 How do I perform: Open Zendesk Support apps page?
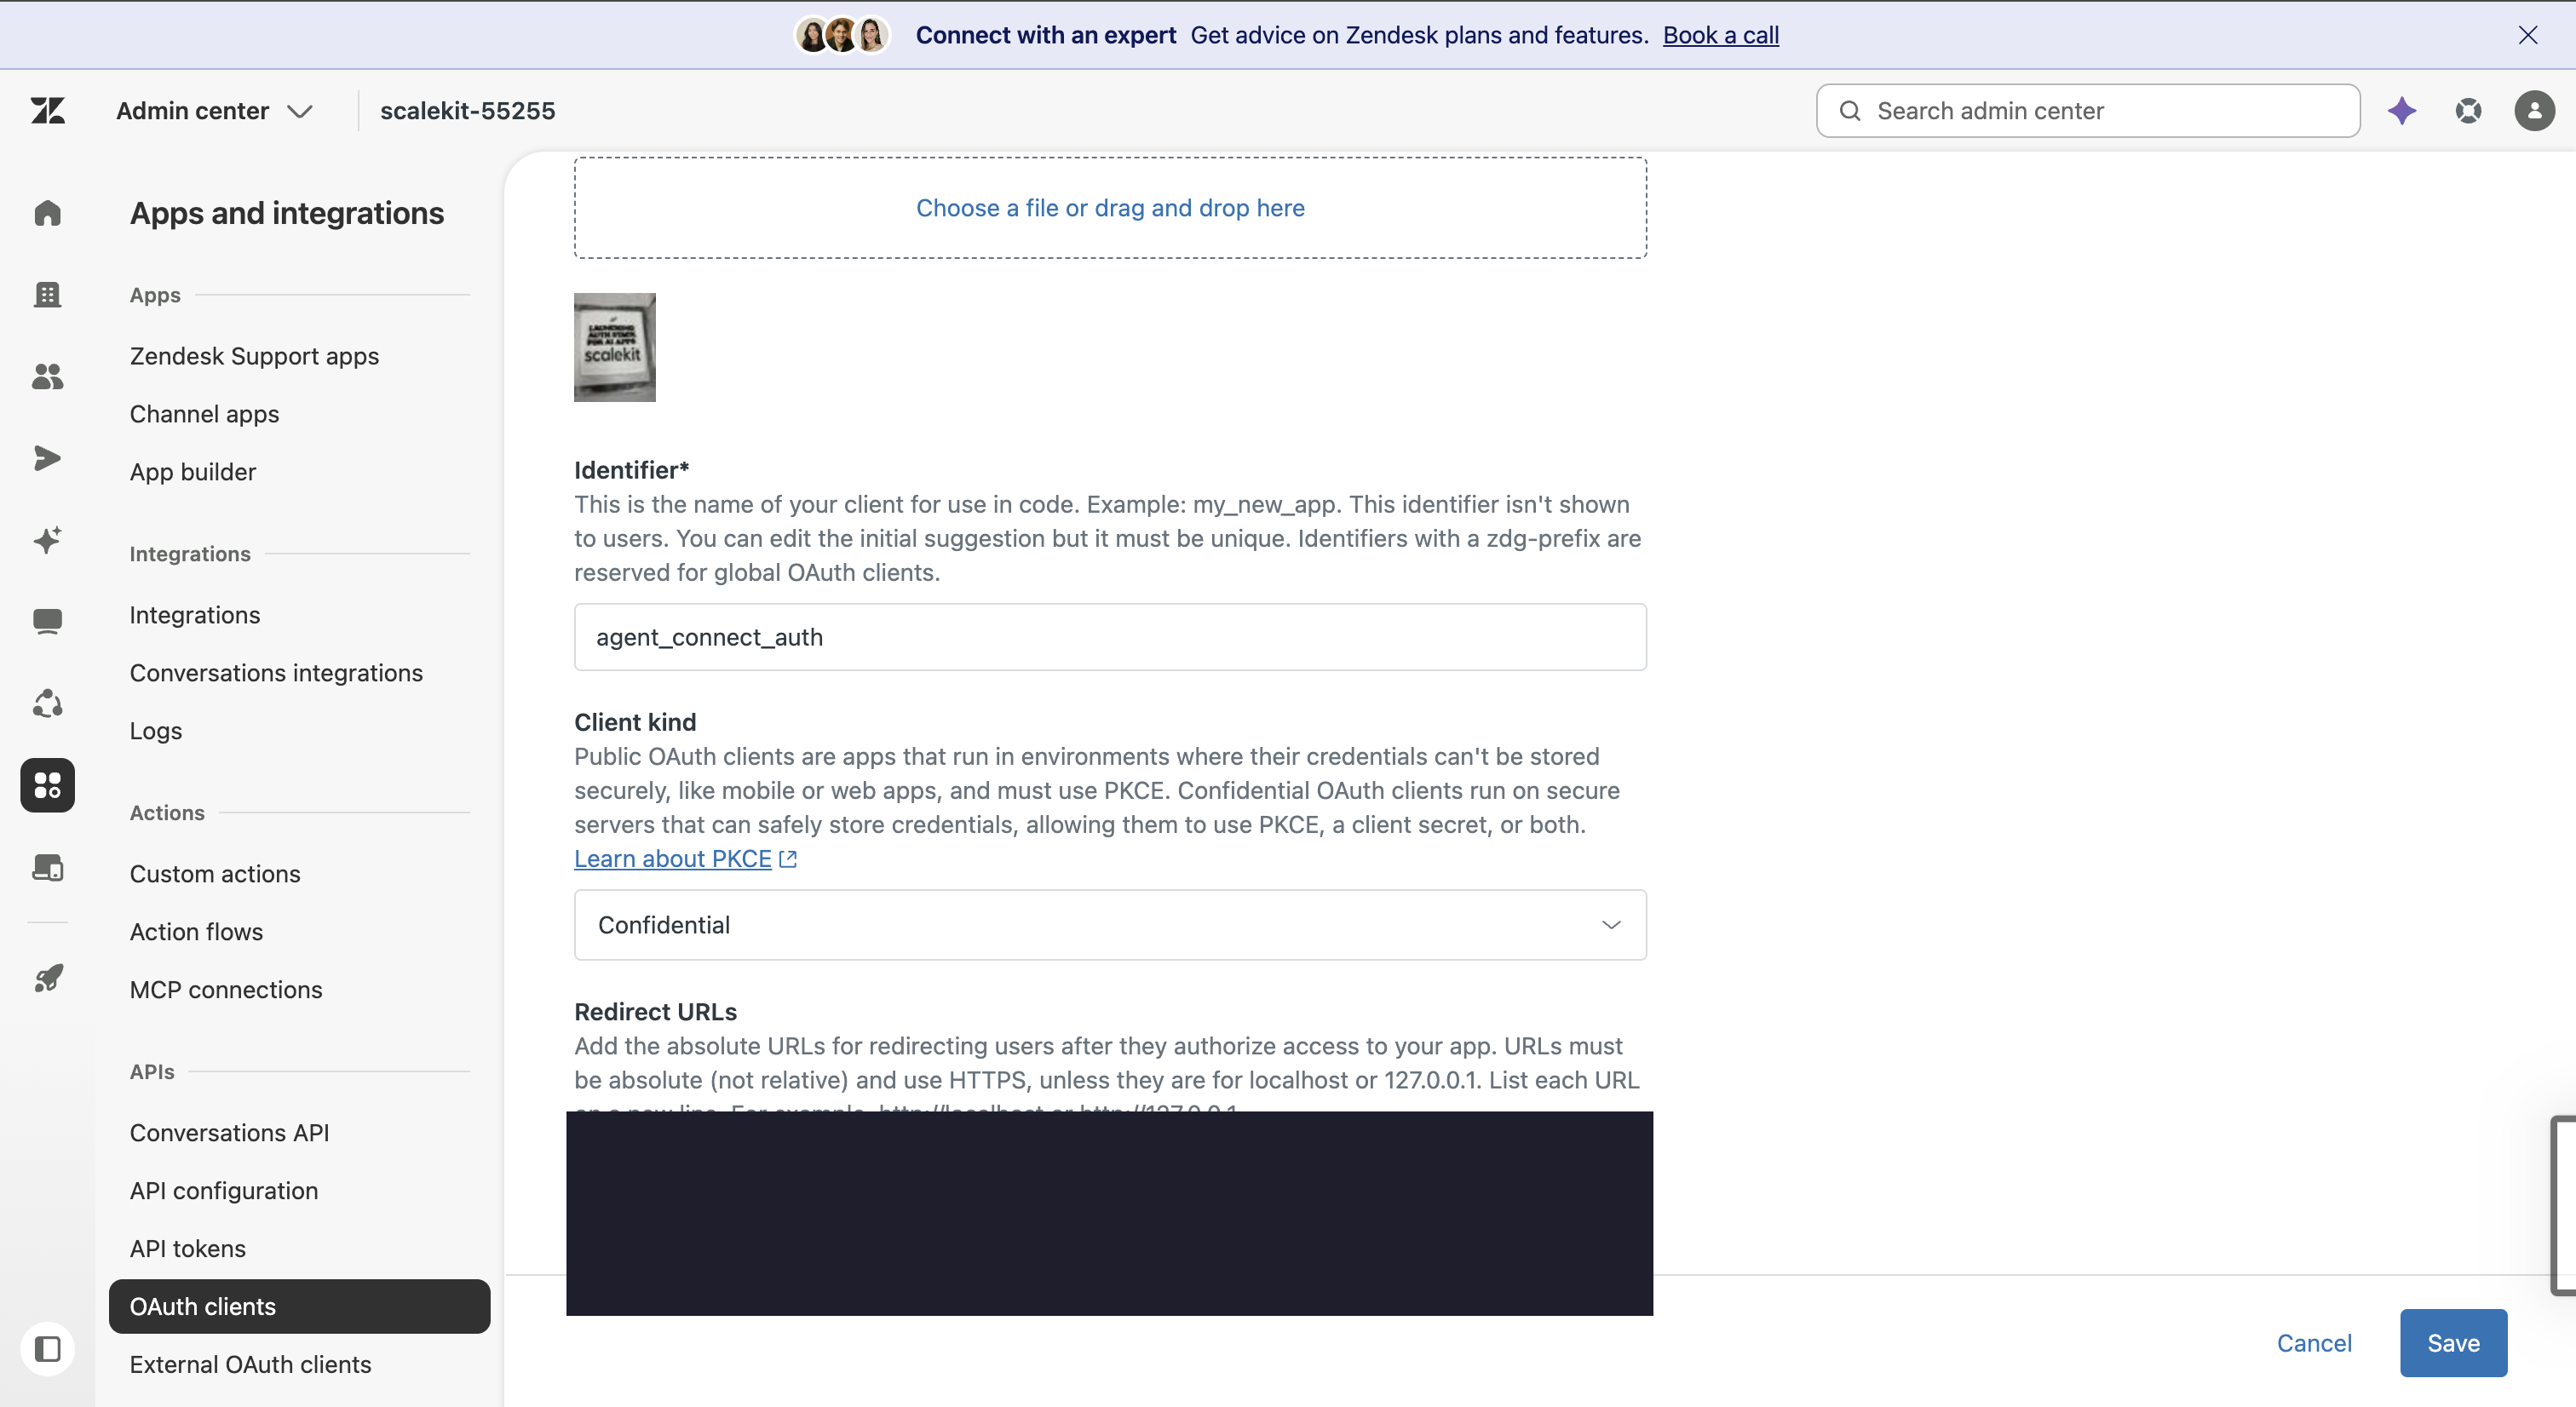pos(254,356)
